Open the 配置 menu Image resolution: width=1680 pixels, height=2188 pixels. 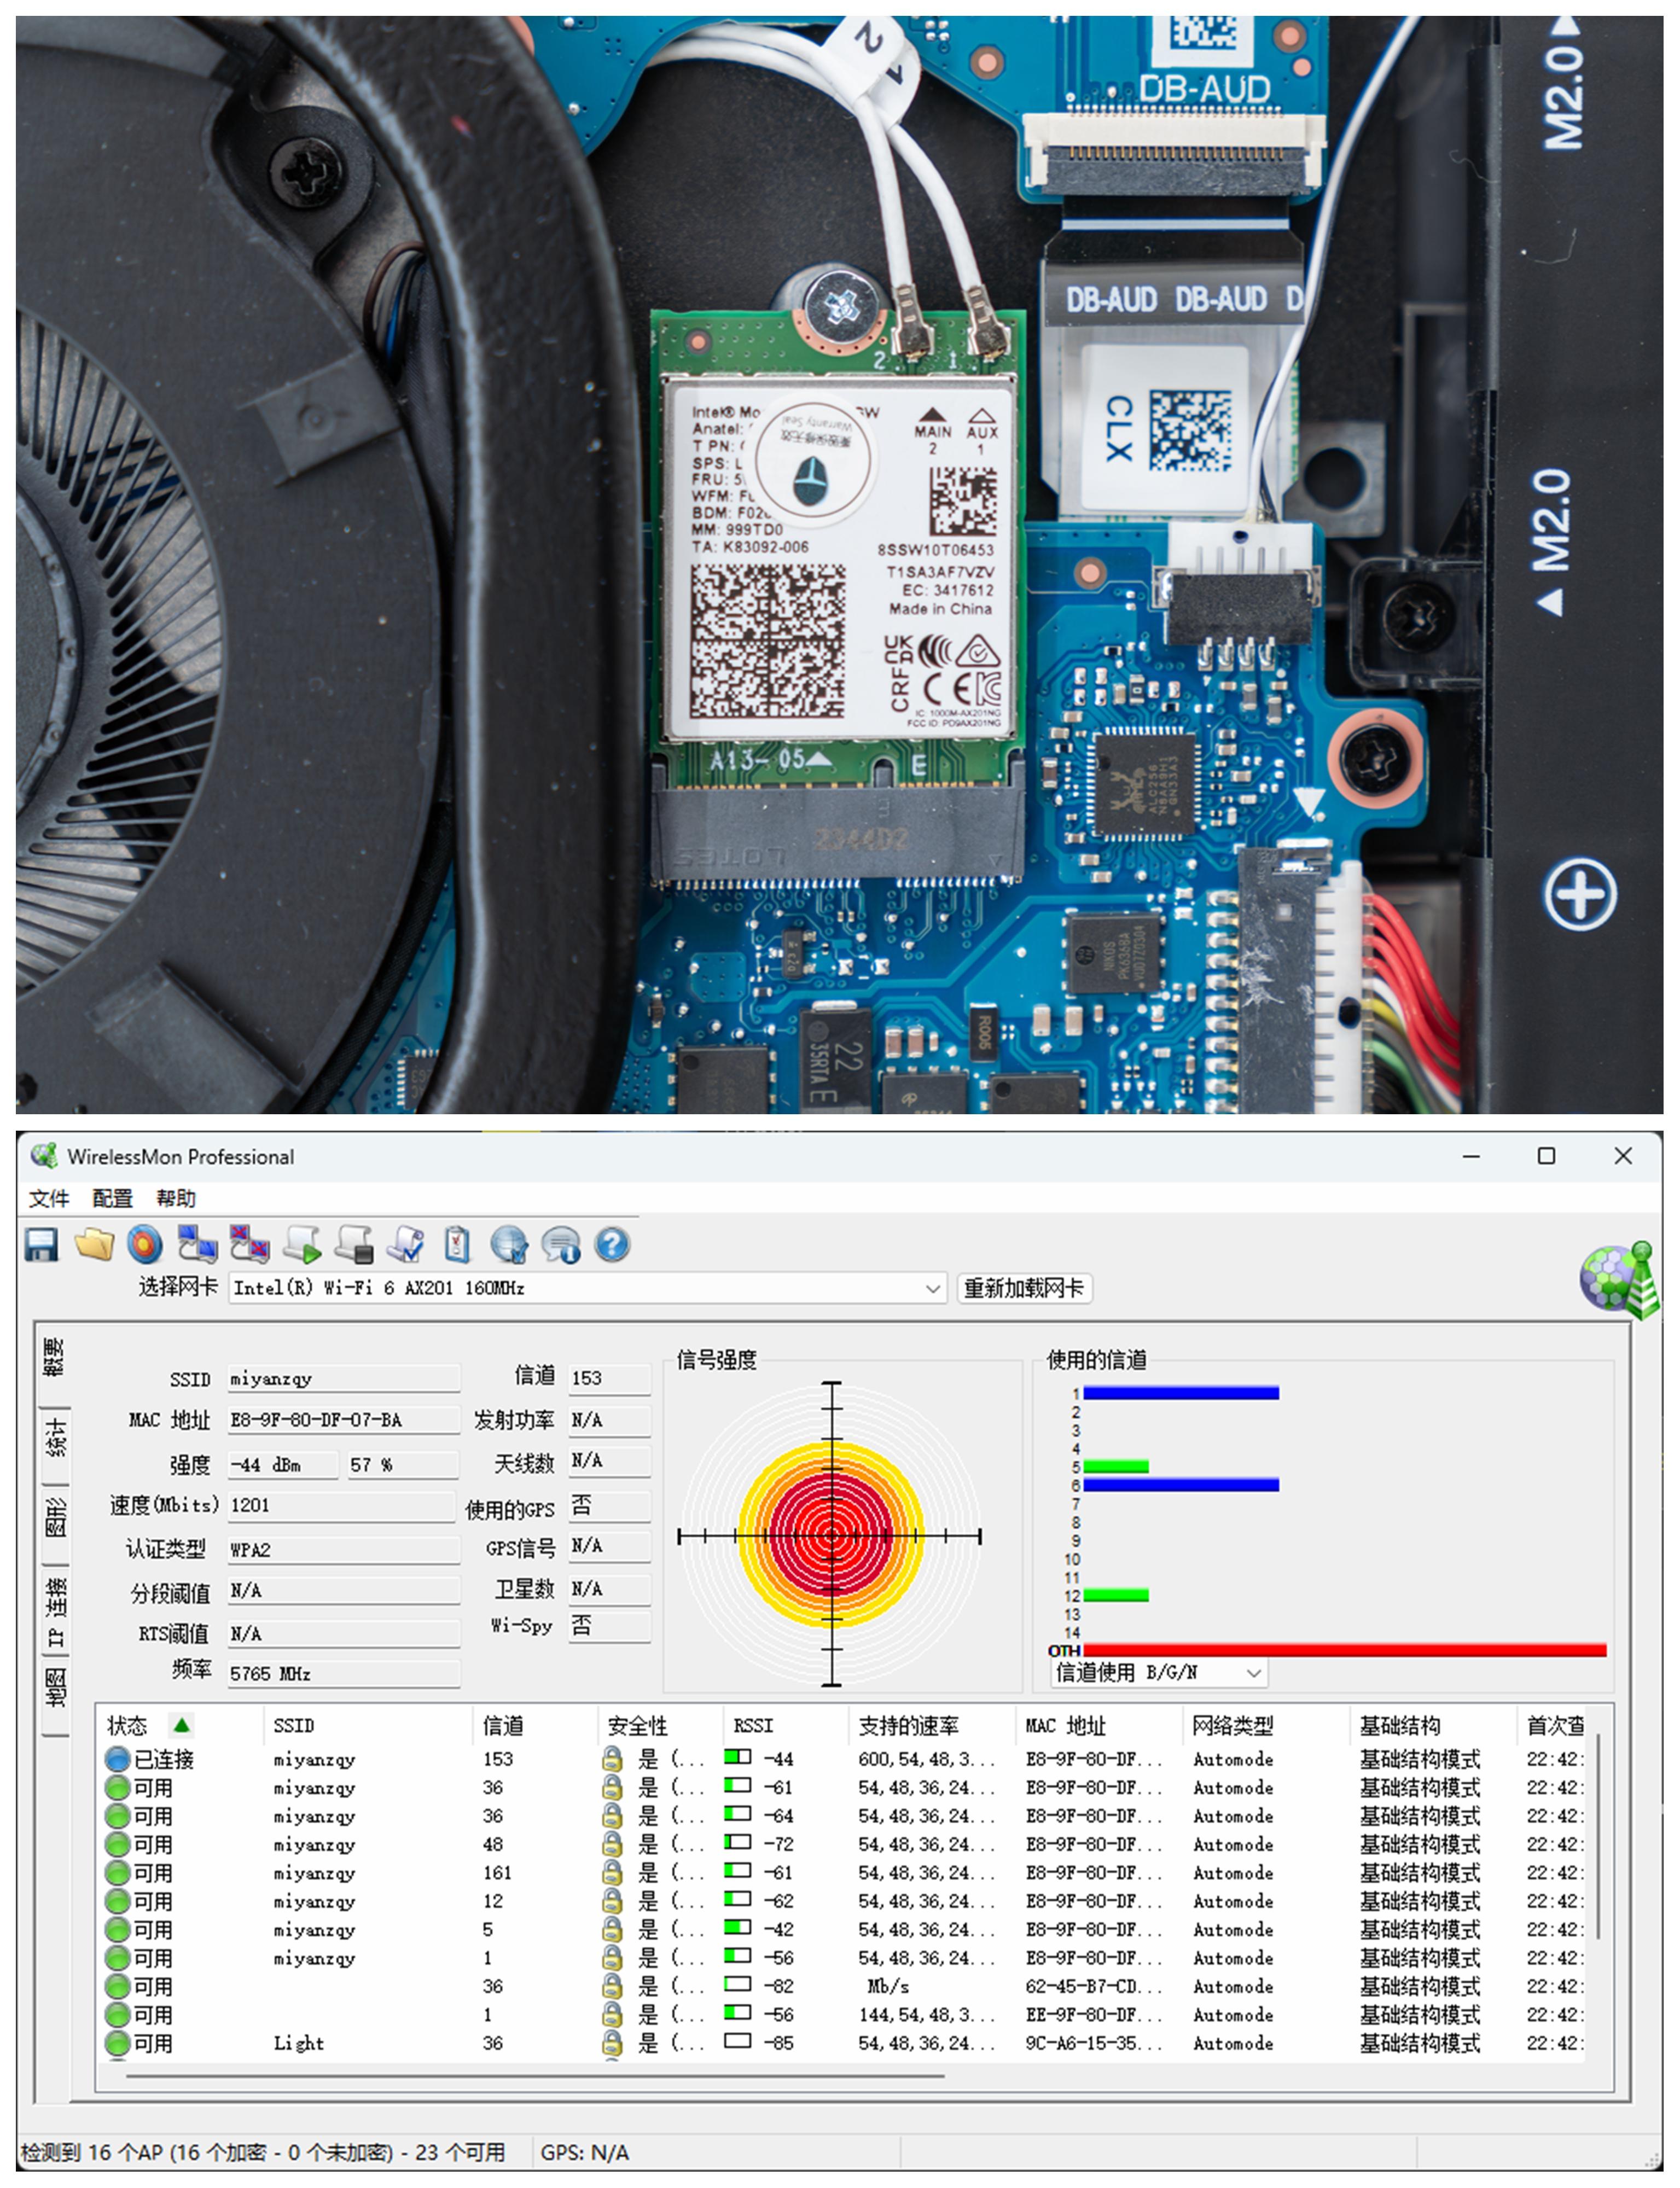coord(112,1198)
